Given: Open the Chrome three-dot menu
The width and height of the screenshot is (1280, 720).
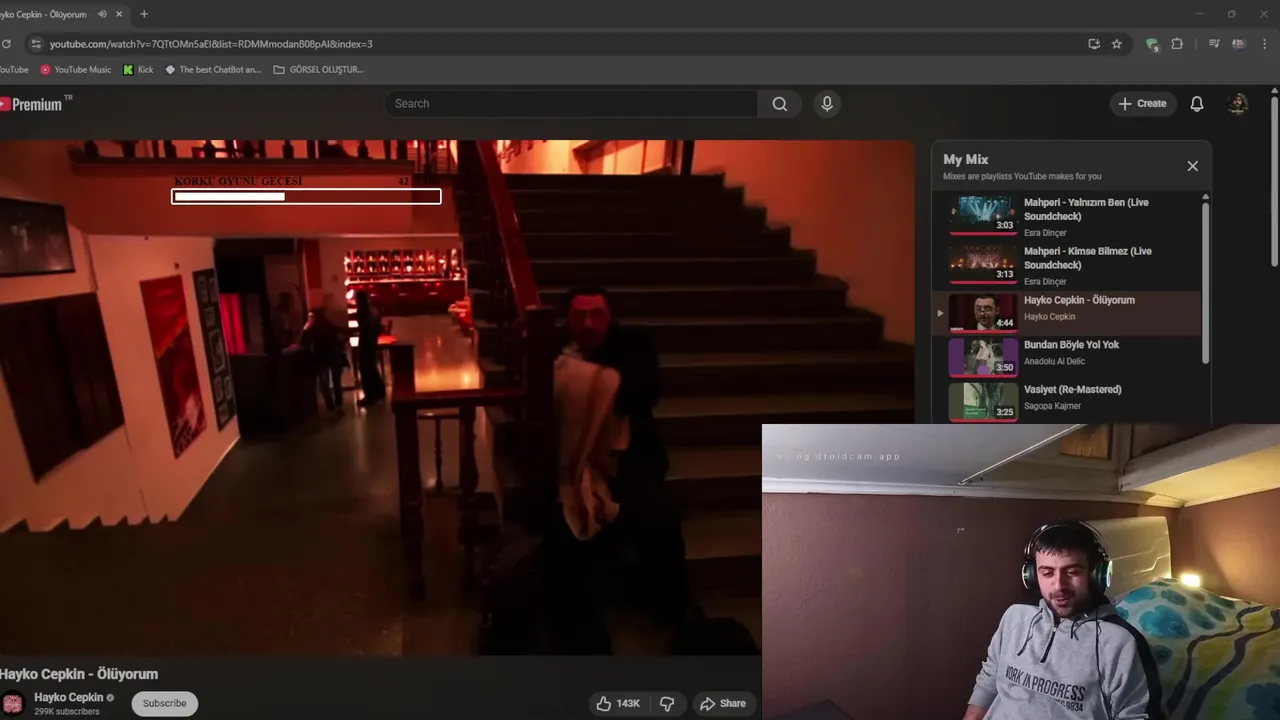Looking at the screenshot, I should pyautogui.click(x=1265, y=44).
